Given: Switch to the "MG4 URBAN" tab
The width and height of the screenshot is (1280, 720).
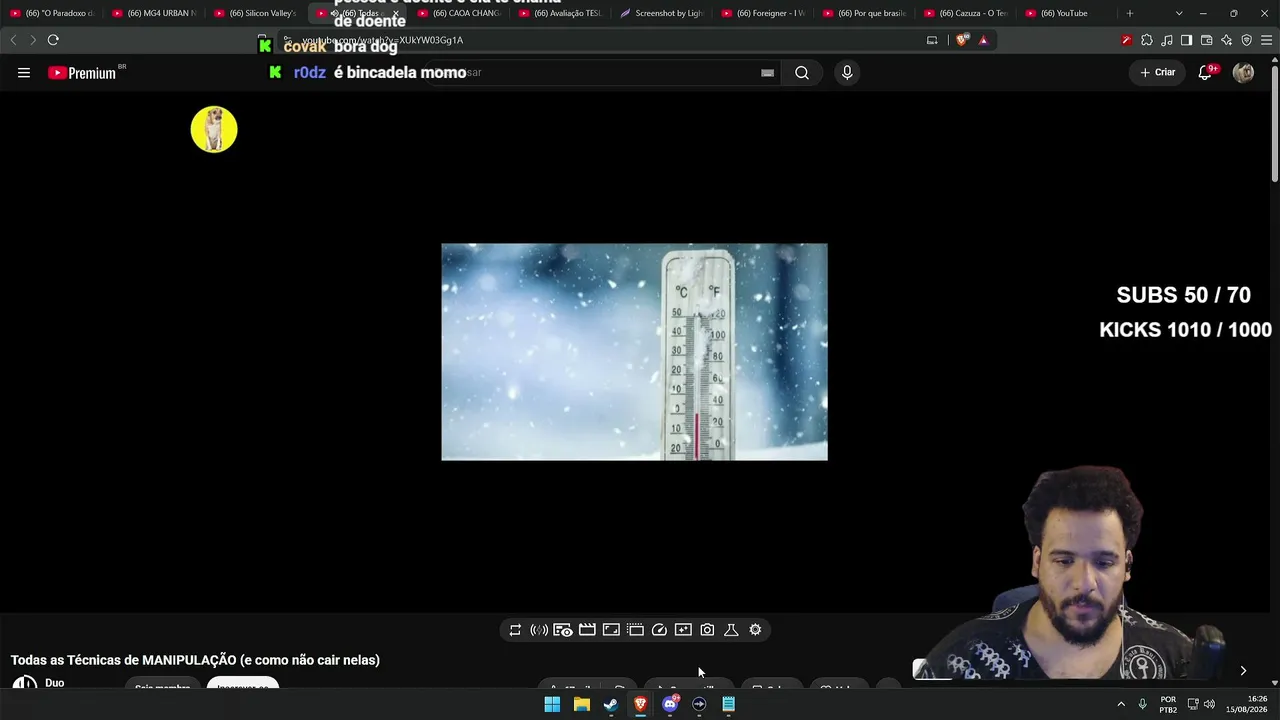Looking at the screenshot, I should 154,13.
